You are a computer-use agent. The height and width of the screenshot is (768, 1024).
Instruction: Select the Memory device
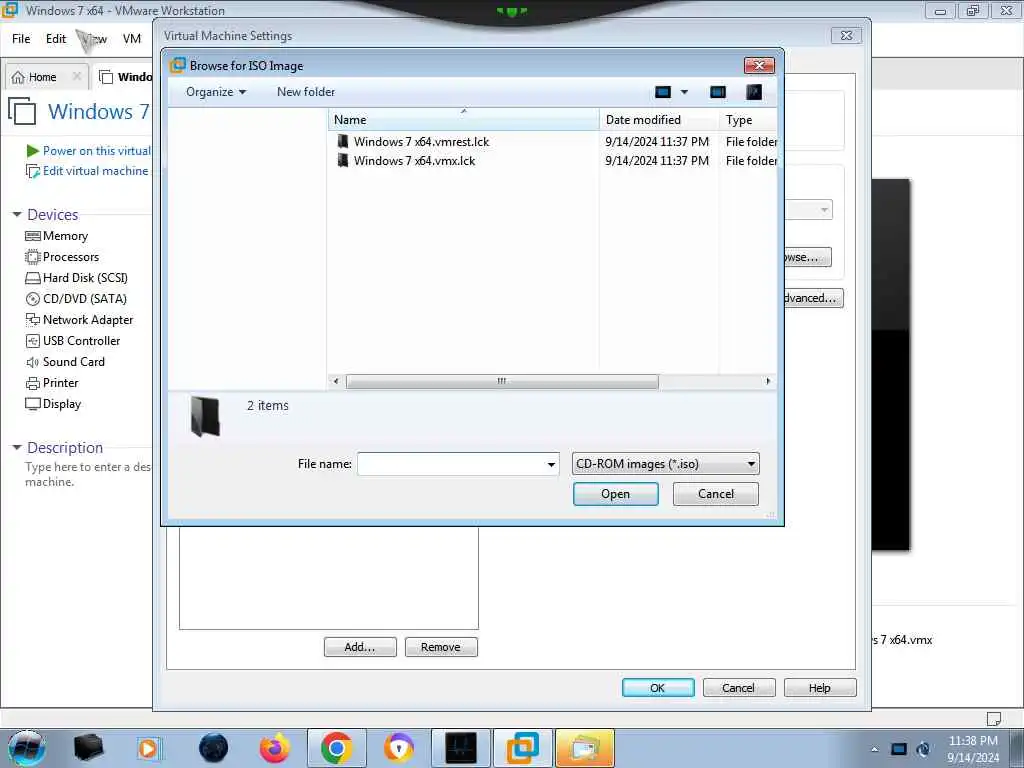click(x=56, y=236)
